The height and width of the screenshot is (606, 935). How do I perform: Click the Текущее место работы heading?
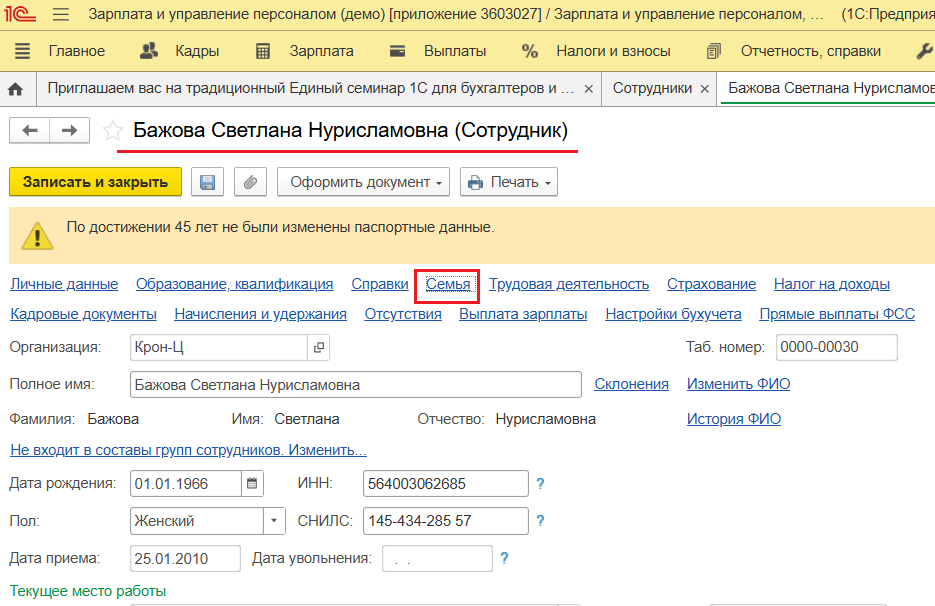click(x=88, y=591)
